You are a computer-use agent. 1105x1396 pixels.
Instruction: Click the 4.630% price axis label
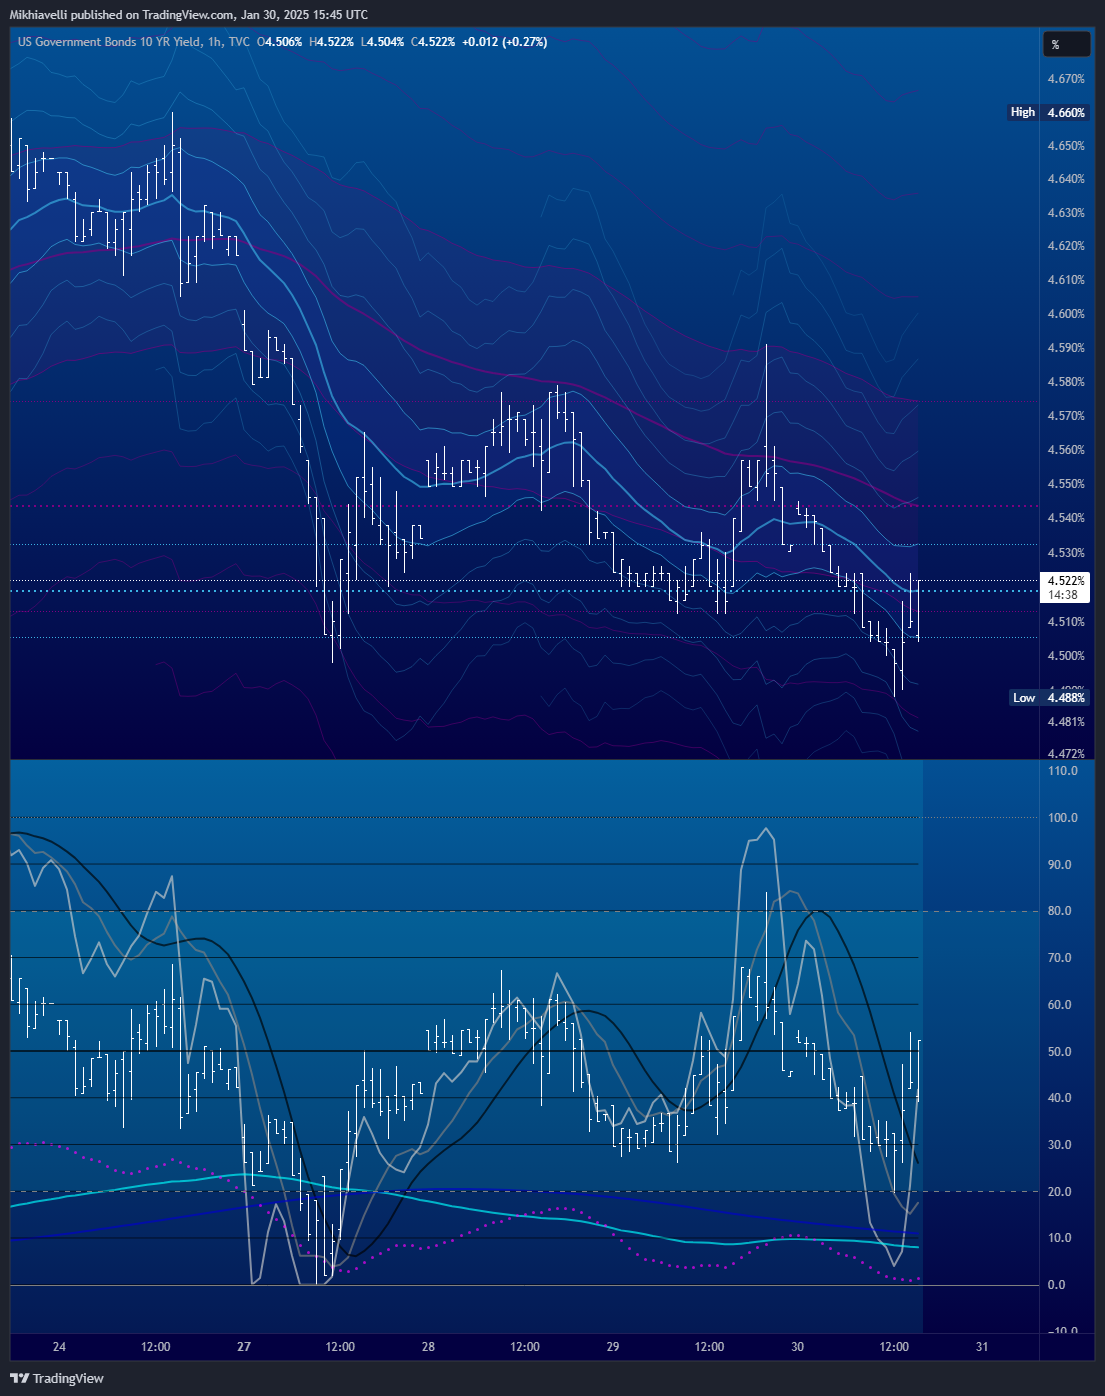click(x=1065, y=212)
